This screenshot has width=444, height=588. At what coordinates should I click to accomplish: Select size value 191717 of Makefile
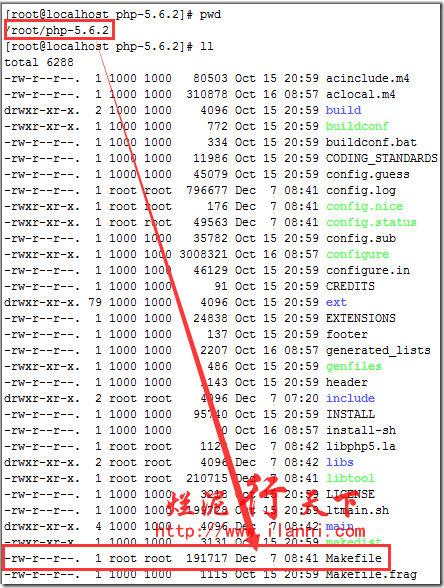click(207, 558)
